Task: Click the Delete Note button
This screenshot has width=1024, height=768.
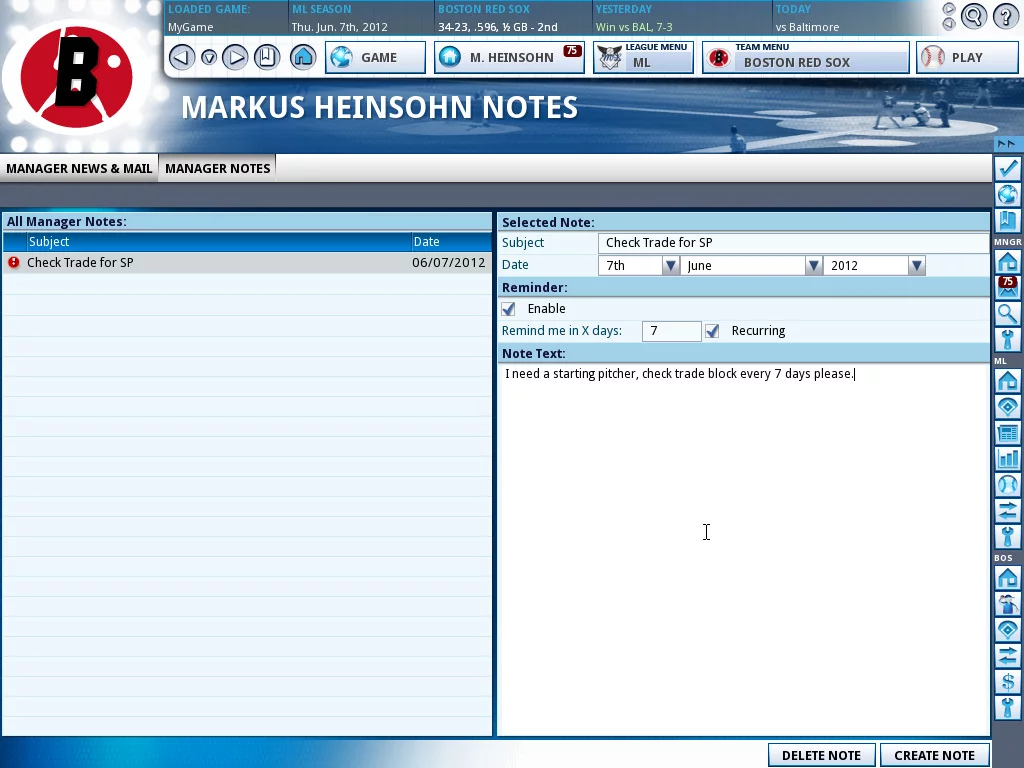Action: pos(822,756)
